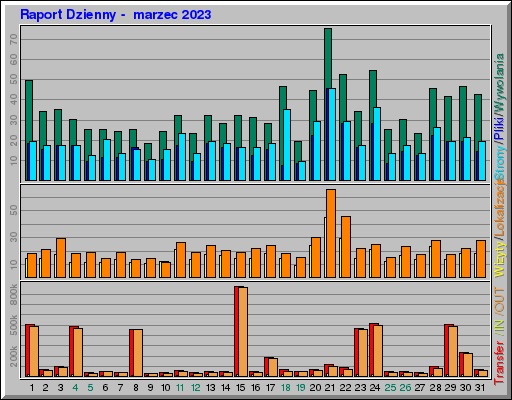Image resolution: width=512 pixels, height=400 pixels.
Task: Click day label 26 on the x-axis
Action: [x=405, y=388]
